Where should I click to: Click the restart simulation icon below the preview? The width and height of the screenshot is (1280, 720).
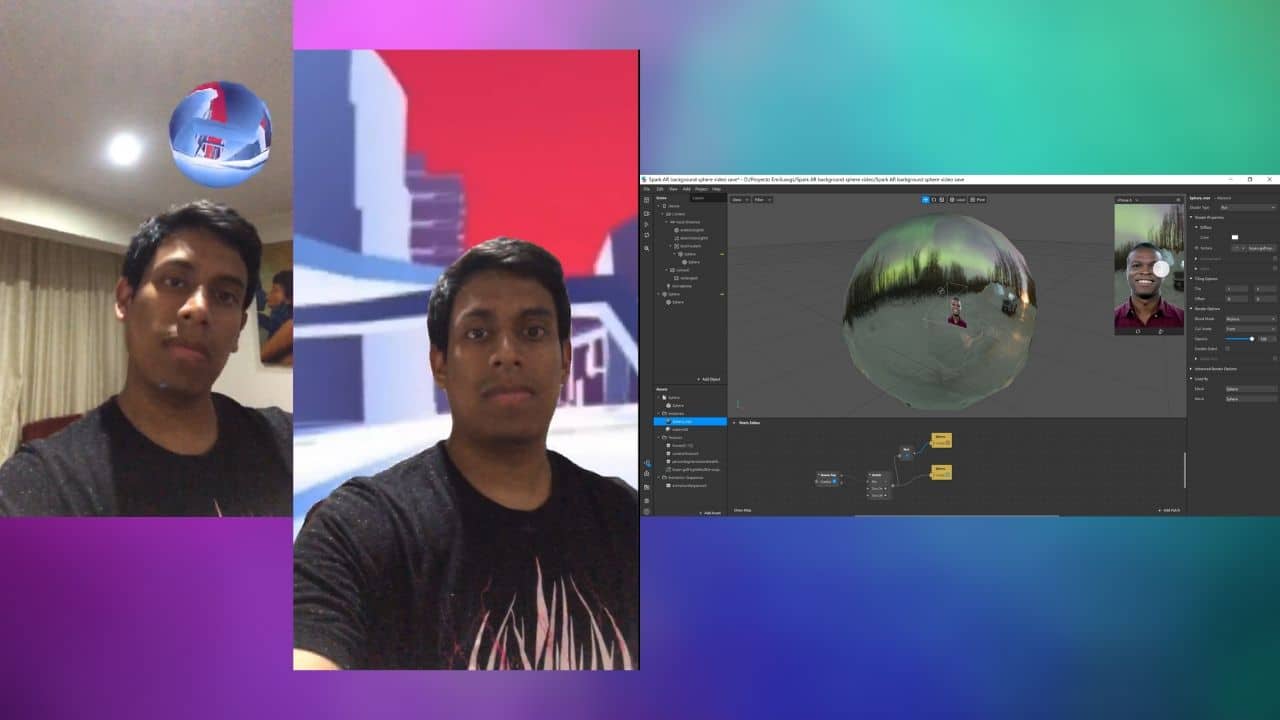(1138, 330)
